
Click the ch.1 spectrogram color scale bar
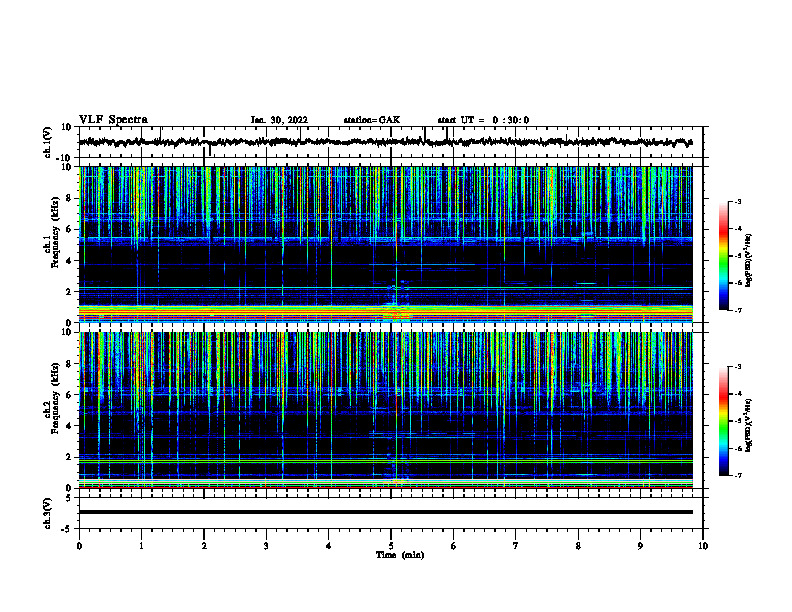[x=723, y=256]
